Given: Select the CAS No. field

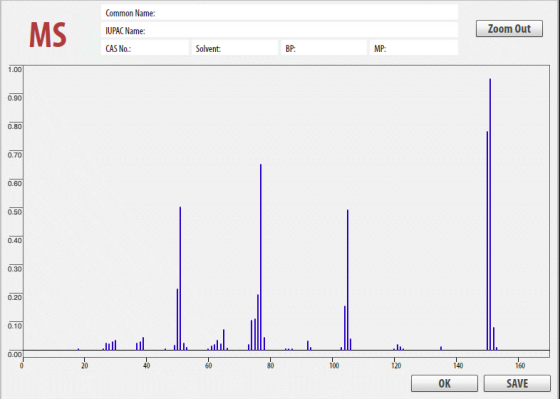Looking at the screenshot, I should (x=145, y=48).
